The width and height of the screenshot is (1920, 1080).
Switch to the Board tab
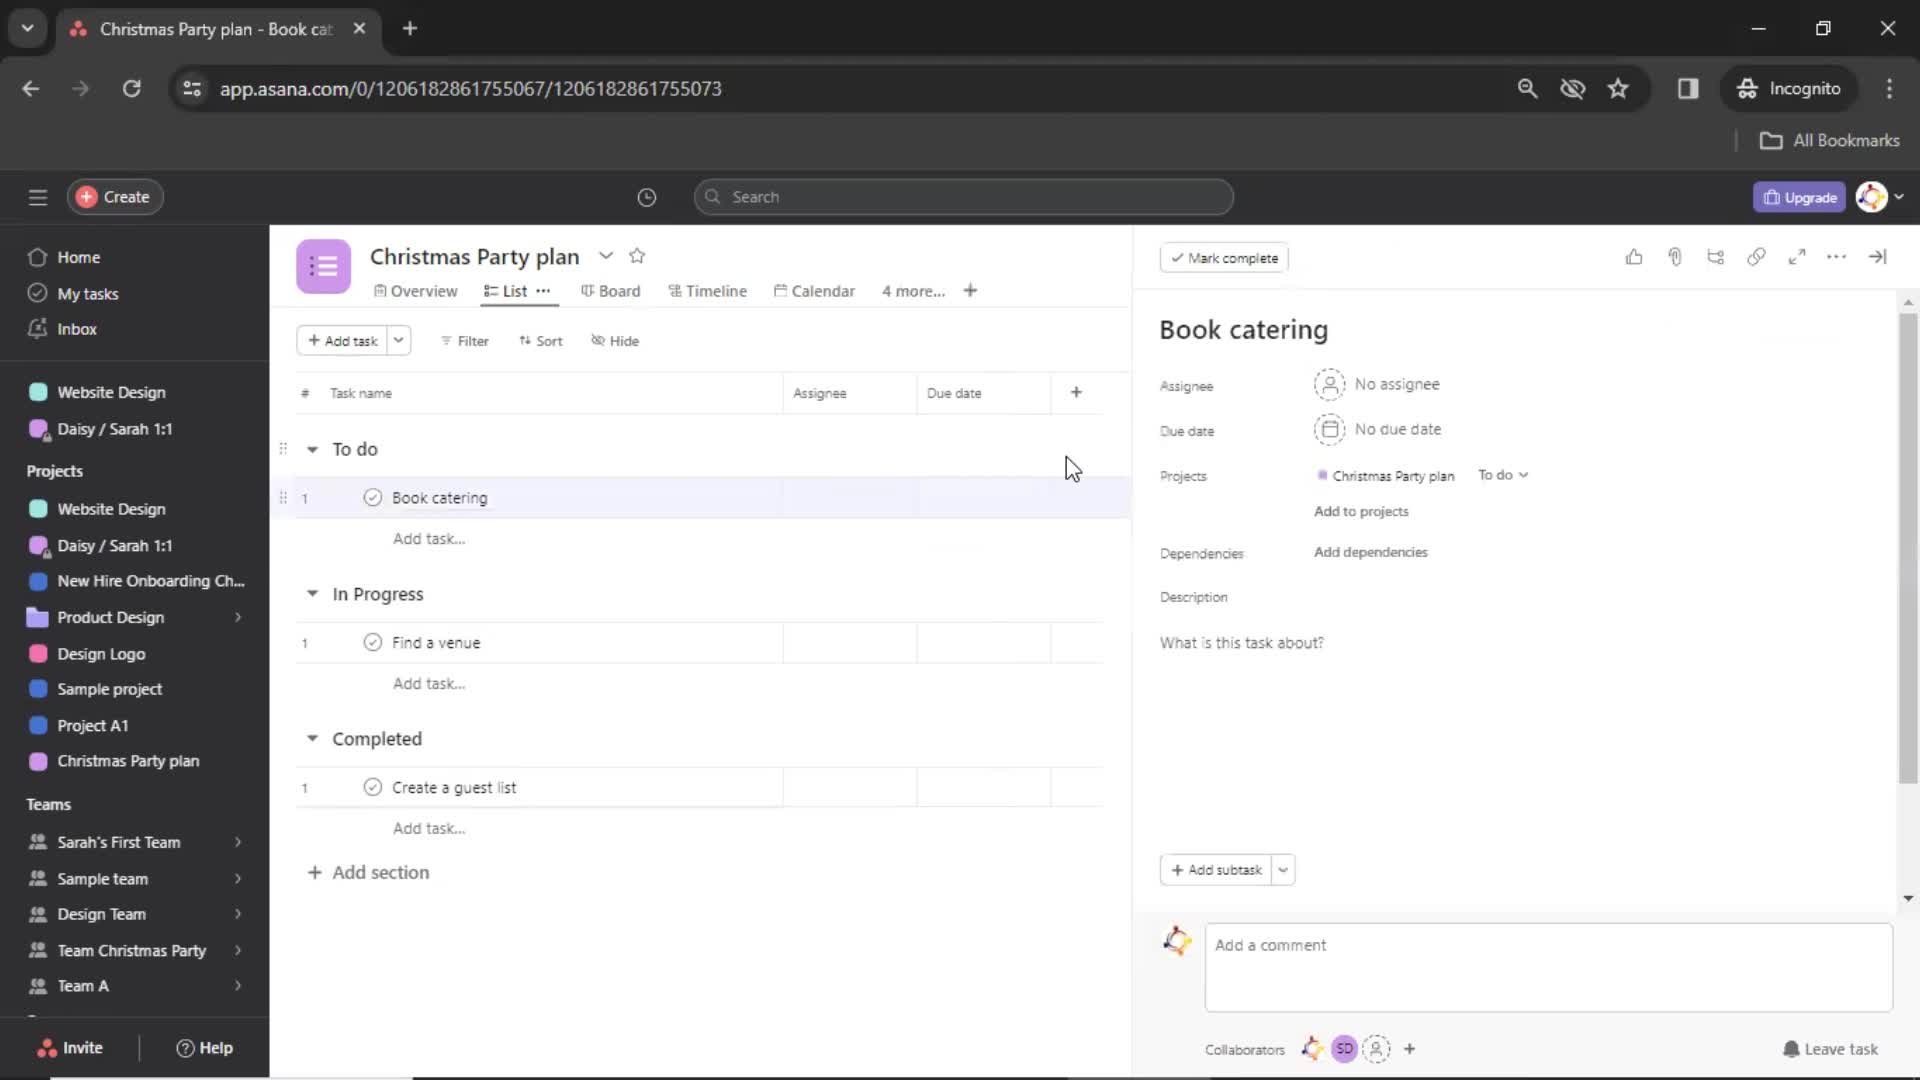tap(618, 290)
